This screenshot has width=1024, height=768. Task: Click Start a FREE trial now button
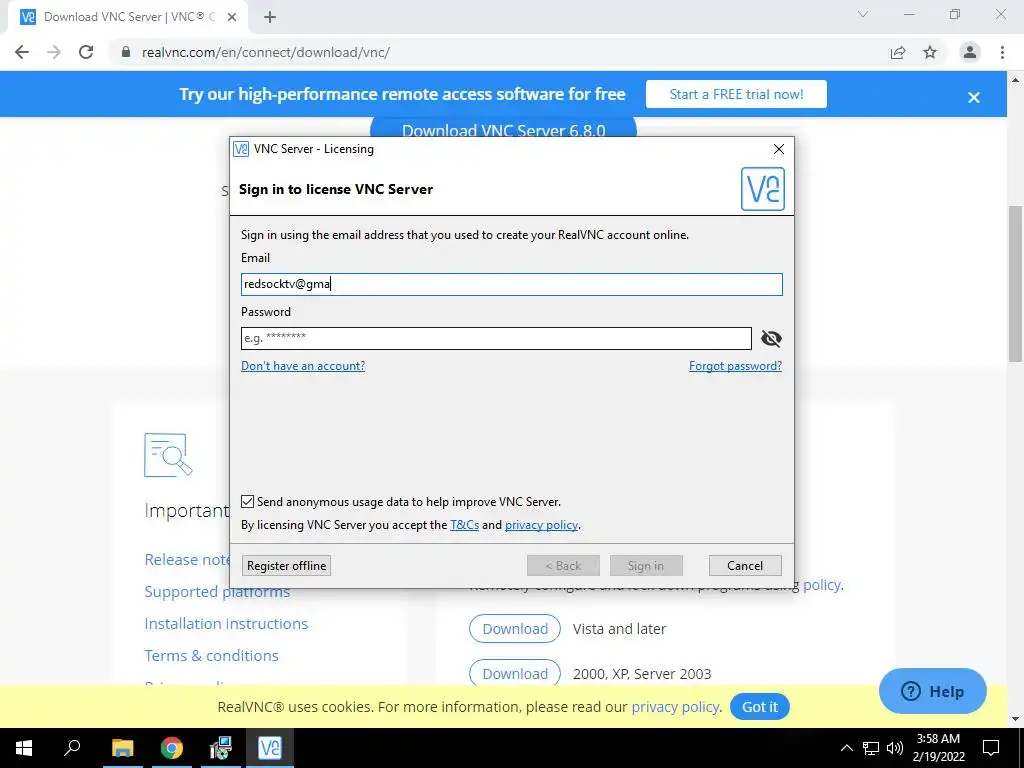736,94
